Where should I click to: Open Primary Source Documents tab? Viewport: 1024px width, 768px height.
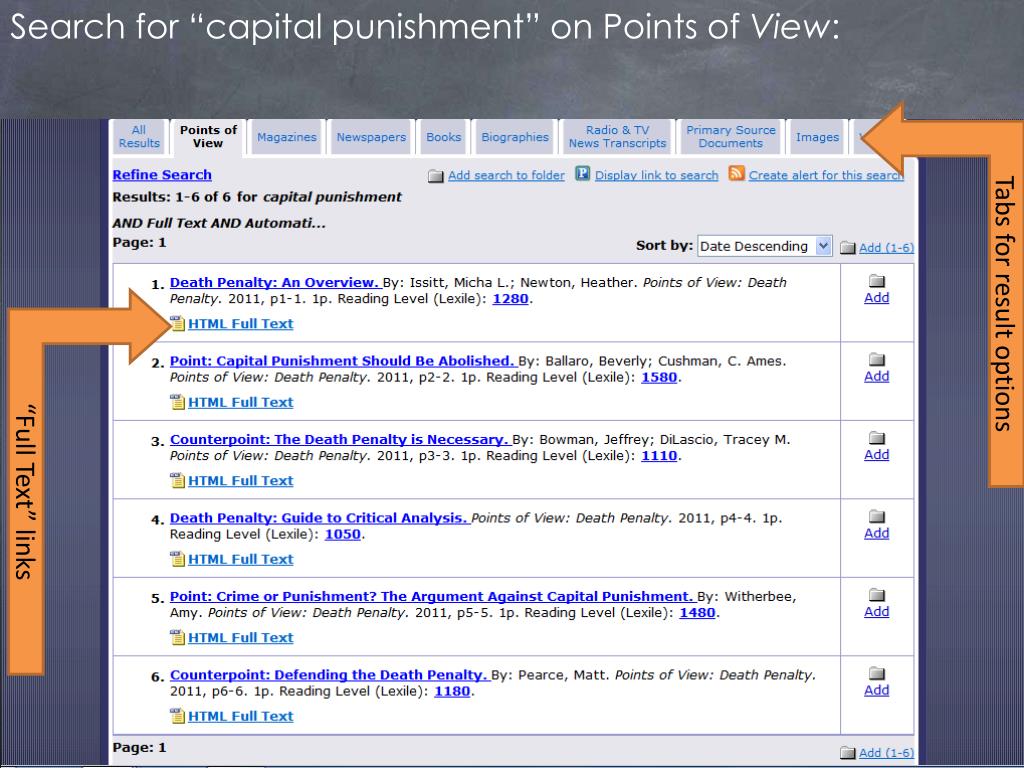(x=731, y=136)
